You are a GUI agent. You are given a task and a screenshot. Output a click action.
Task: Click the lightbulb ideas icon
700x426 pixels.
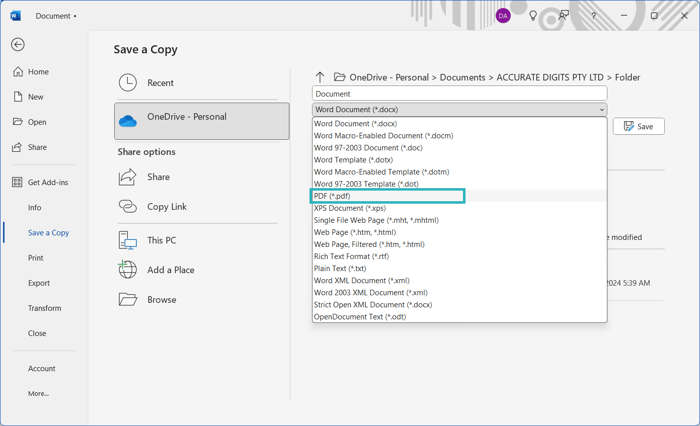[x=533, y=16]
